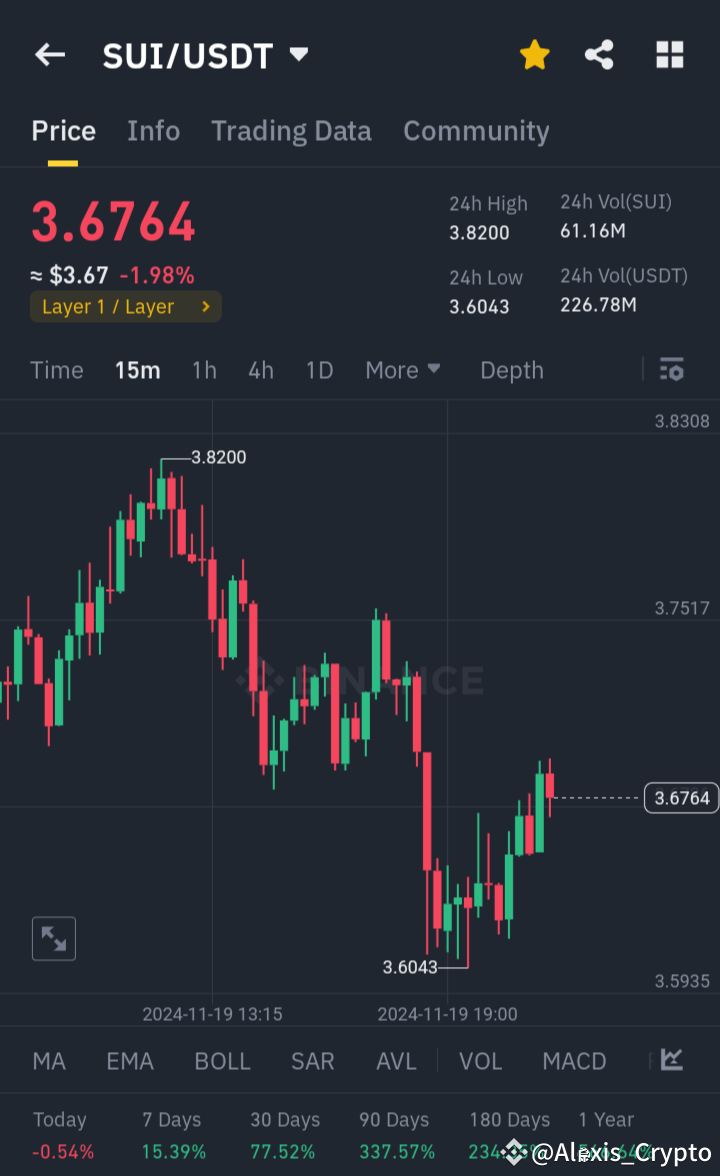Switch to the Trading Data tab

(291, 131)
